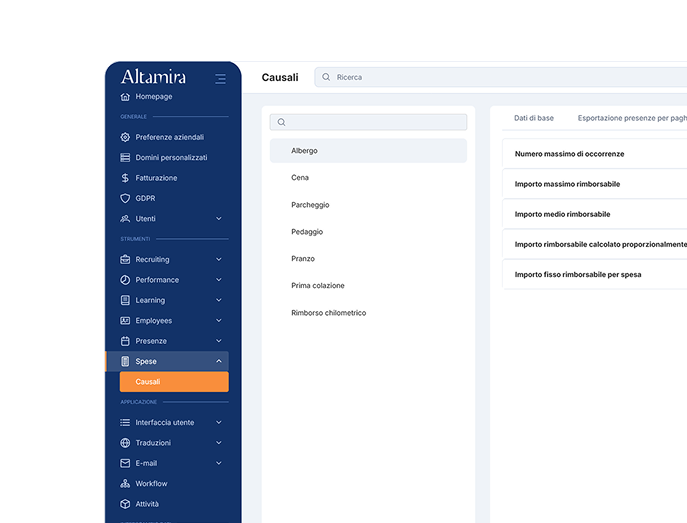Expand the Recruiting submenu chevron
687x523 pixels.
point(219,260)
